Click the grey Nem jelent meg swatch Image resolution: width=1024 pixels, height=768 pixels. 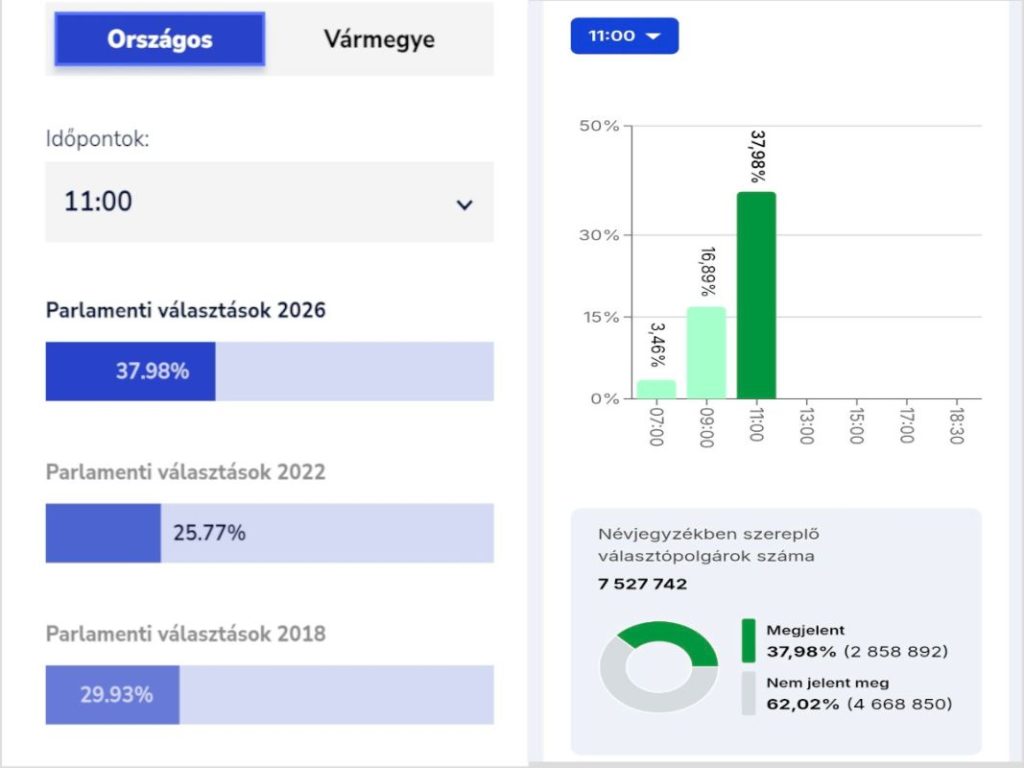pyautogui.click(x=749, y=693)
